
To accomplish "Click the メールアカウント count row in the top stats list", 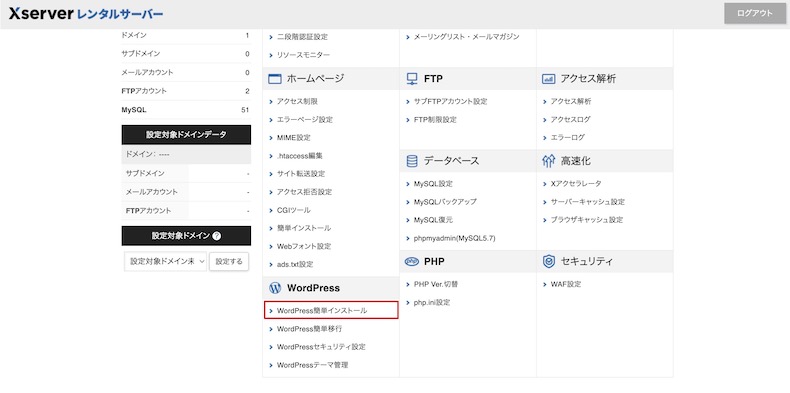I will 186,73.
